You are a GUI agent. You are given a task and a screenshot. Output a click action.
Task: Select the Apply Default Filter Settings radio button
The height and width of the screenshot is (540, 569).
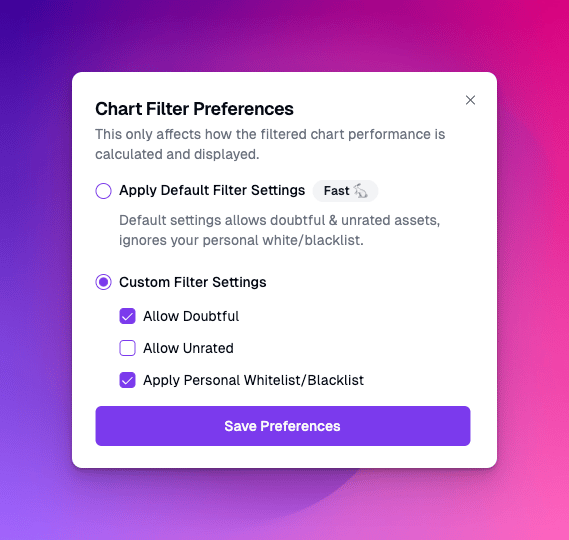(x=103, y=191)
